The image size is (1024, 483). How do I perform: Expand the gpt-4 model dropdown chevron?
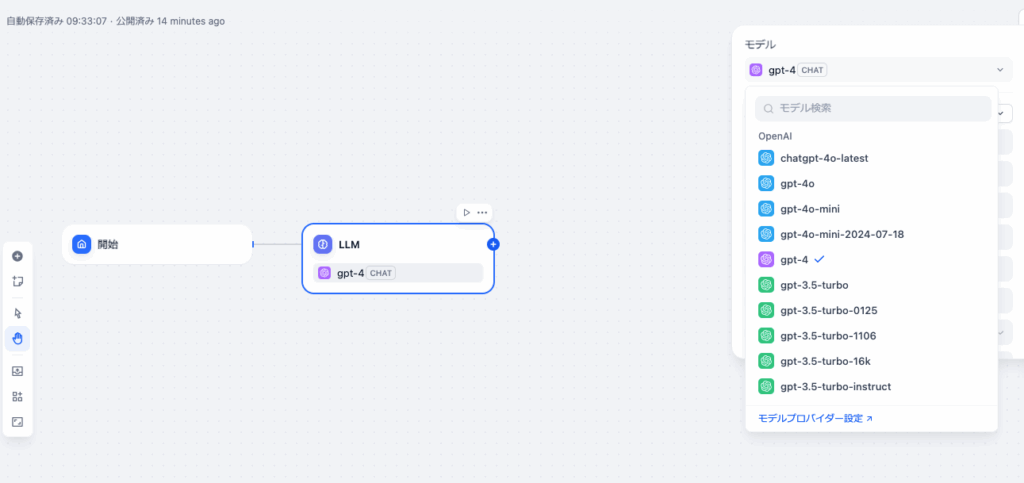coord(999,70)
